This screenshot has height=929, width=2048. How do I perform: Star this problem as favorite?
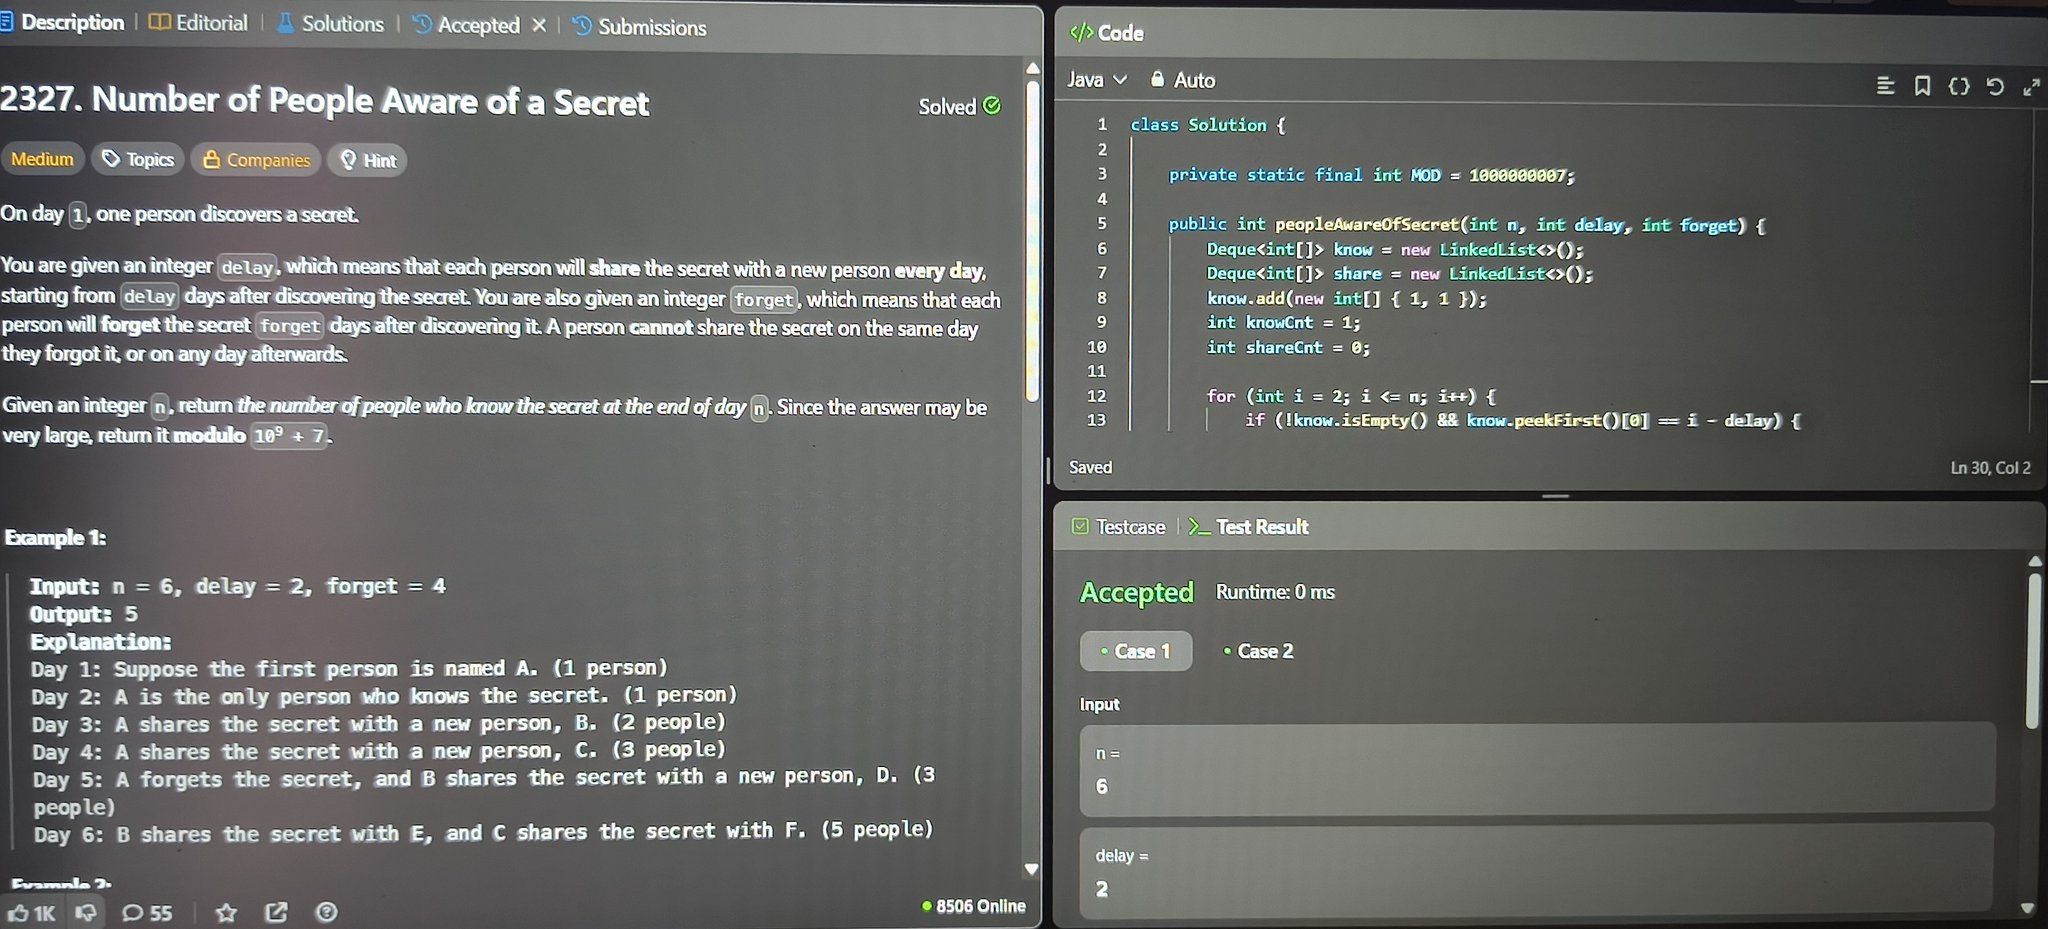point(227,912)
